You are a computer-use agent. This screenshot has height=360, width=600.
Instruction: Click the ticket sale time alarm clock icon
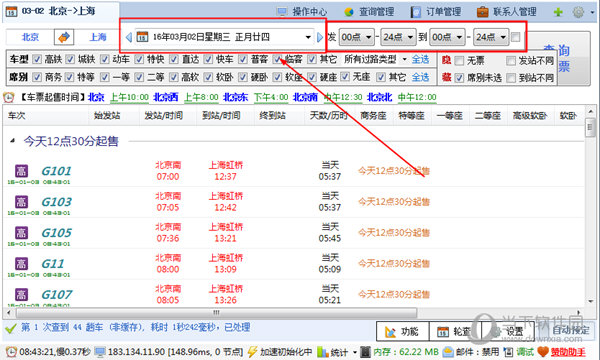pos(8,97)
